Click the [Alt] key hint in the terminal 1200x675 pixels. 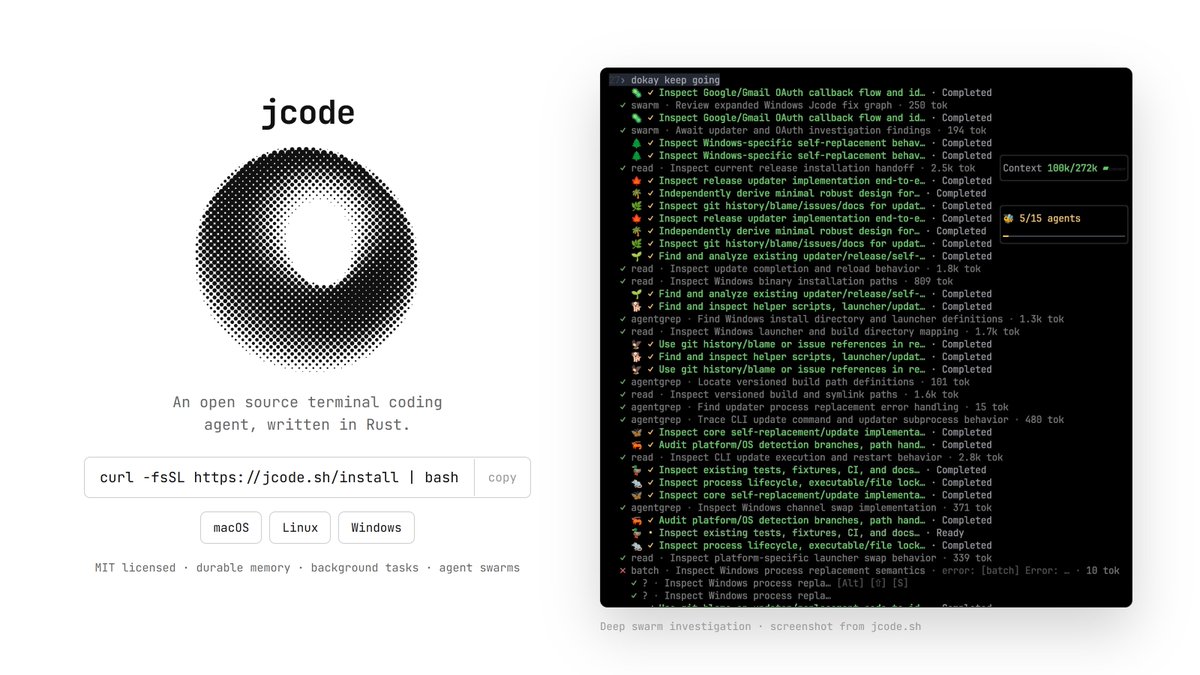tap(851, 583)
